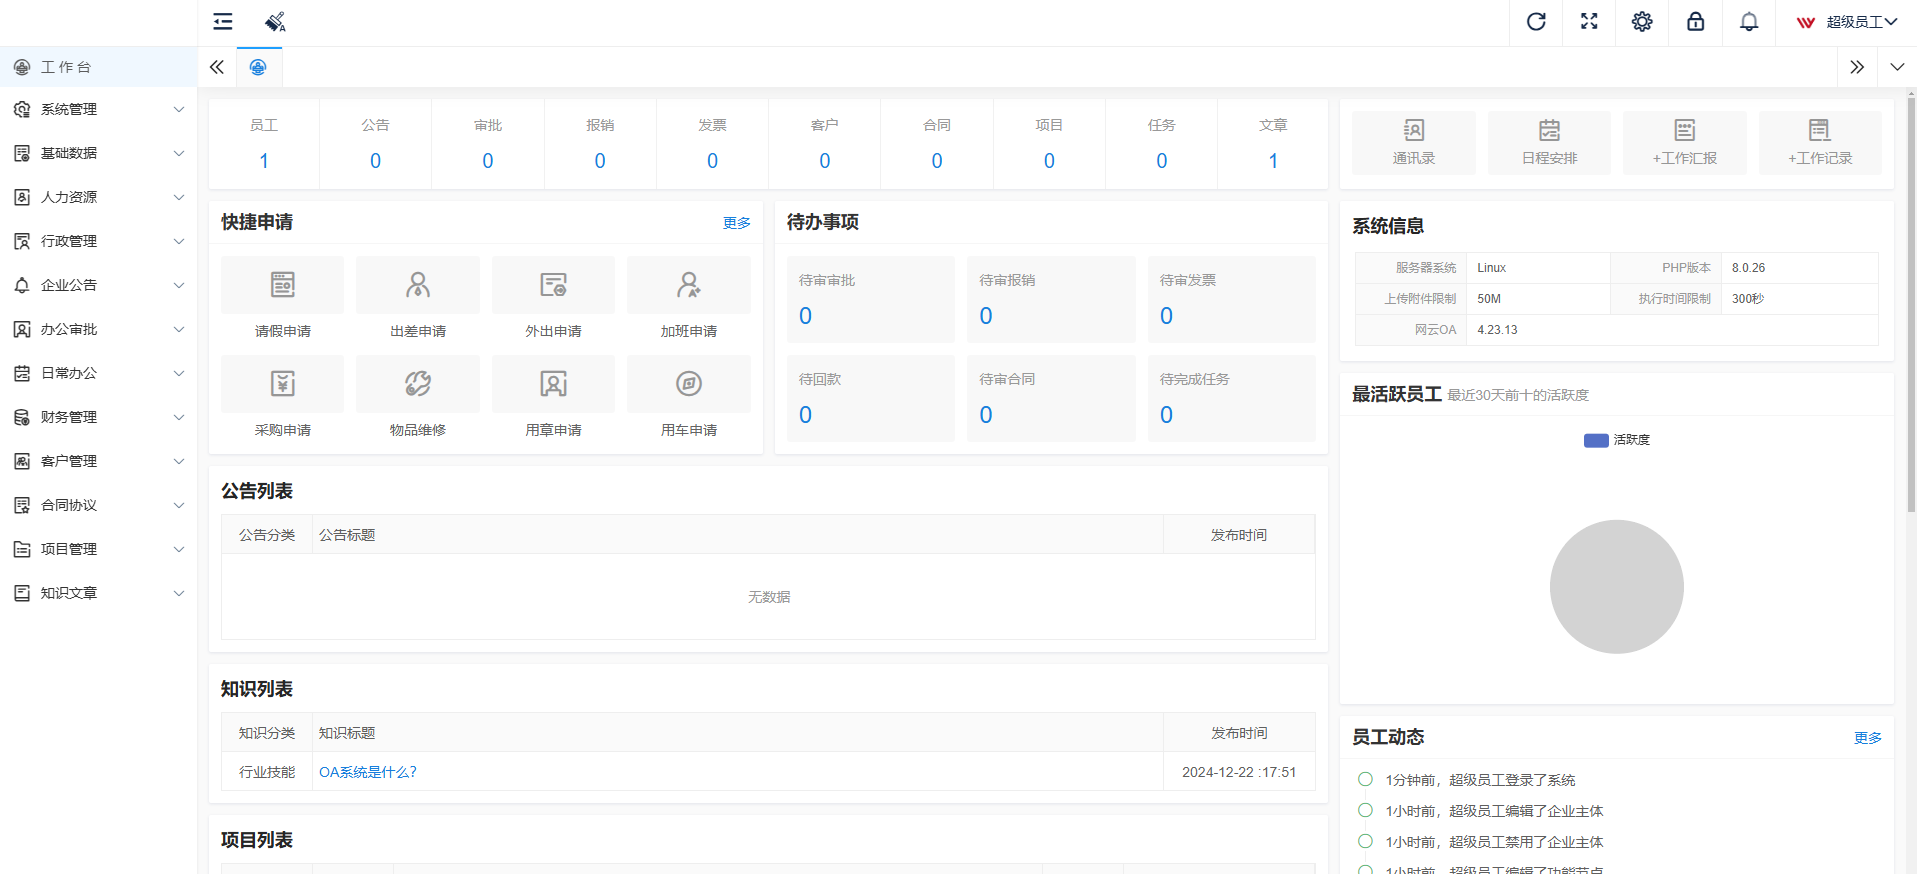Expand the 系统管理 sidebar menu
Image resolution: width=1917 pixels, height=874 pixels.
(98, 109)
